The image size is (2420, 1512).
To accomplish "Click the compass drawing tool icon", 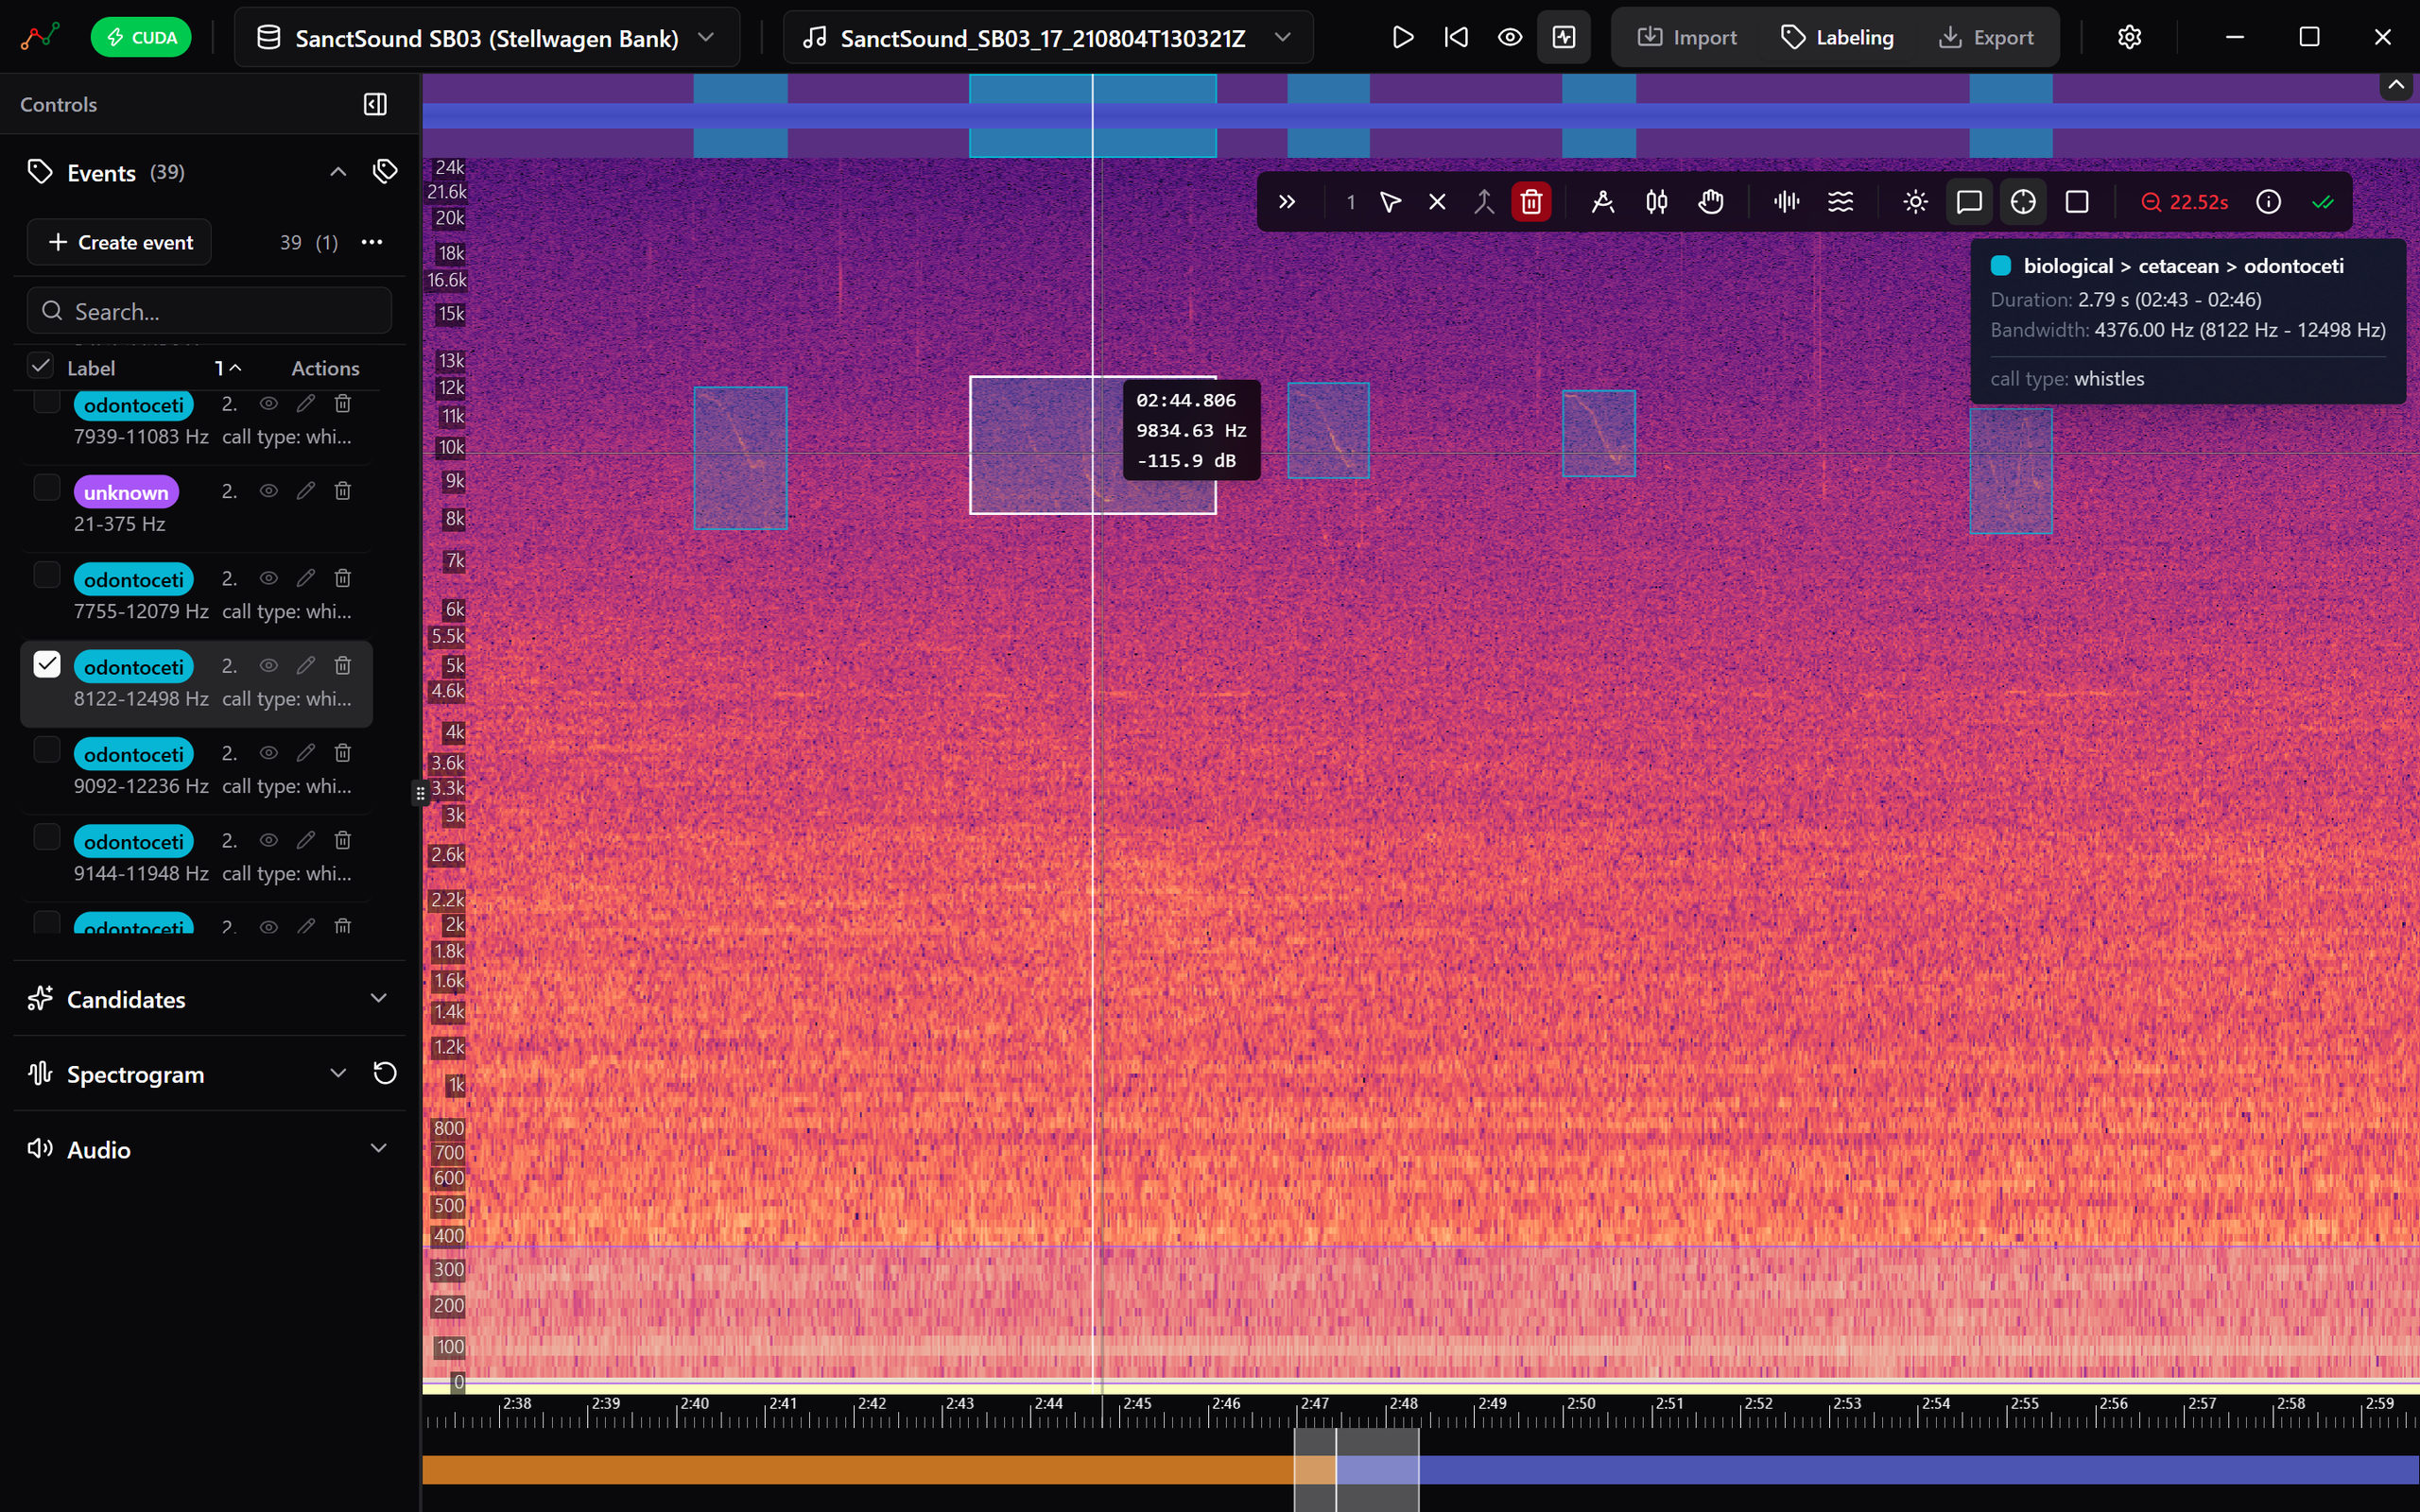I will [1602, 202].
